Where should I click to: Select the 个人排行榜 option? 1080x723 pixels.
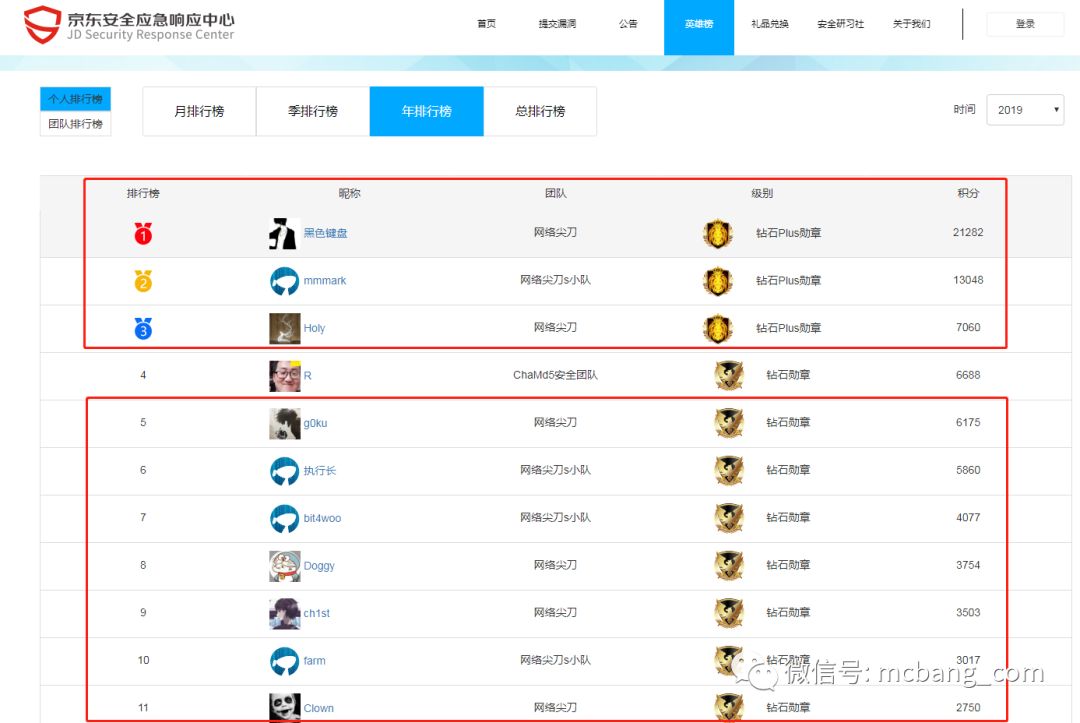(75, 98)
